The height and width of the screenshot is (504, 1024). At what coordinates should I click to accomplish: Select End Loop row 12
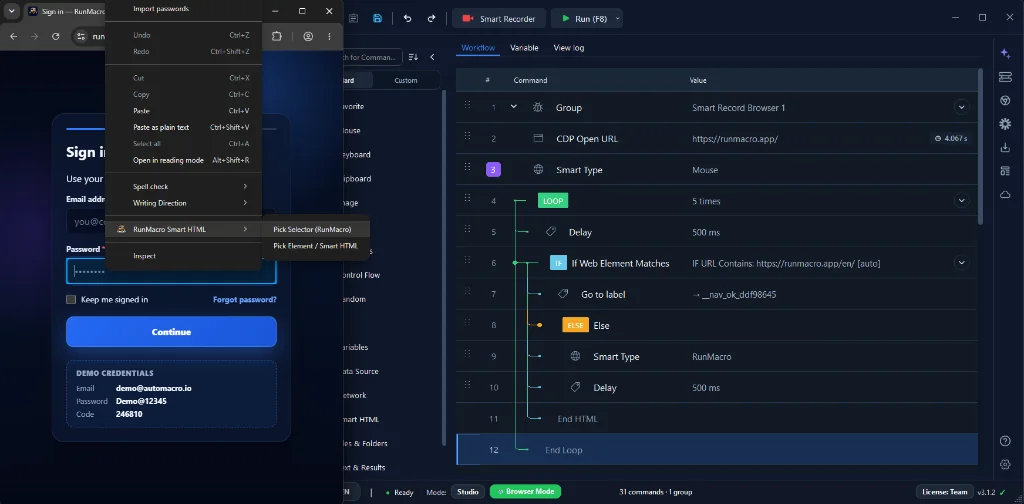click(717, 450)
